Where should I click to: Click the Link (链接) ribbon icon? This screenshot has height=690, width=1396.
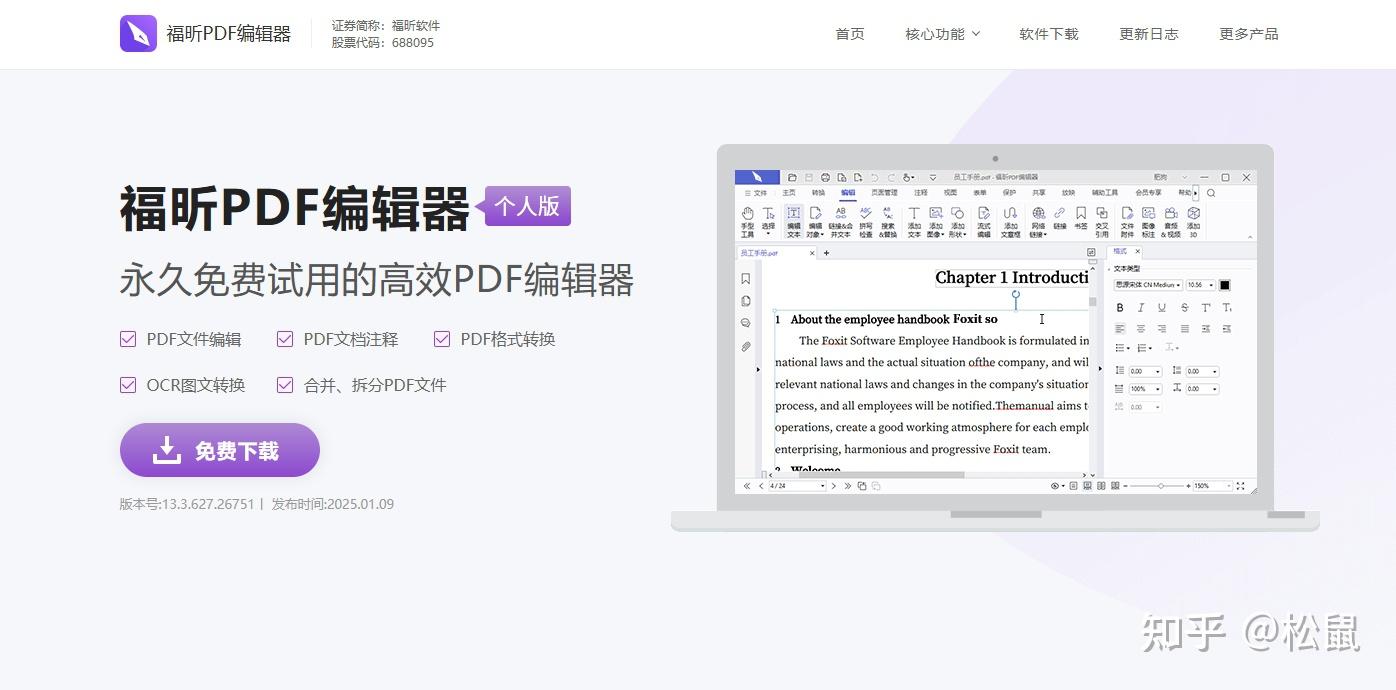[1060, 218]
